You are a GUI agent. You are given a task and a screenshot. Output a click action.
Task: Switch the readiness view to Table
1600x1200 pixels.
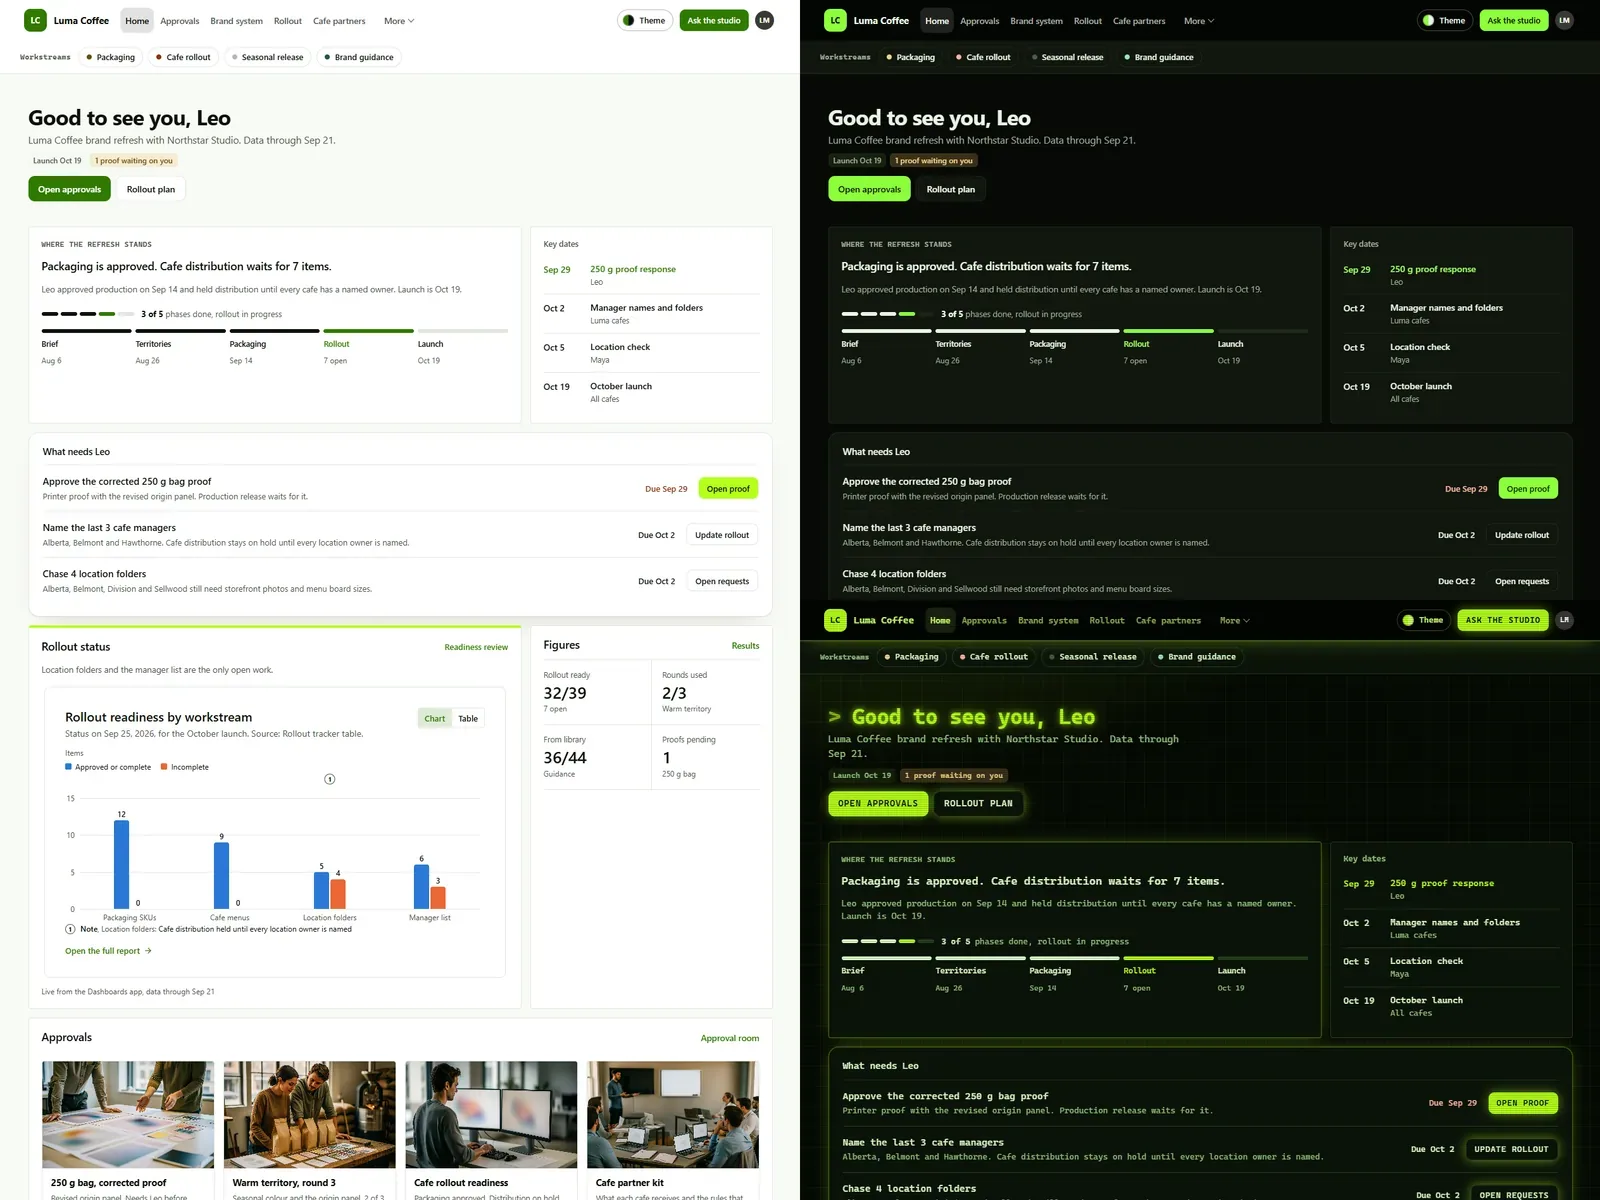468,718
